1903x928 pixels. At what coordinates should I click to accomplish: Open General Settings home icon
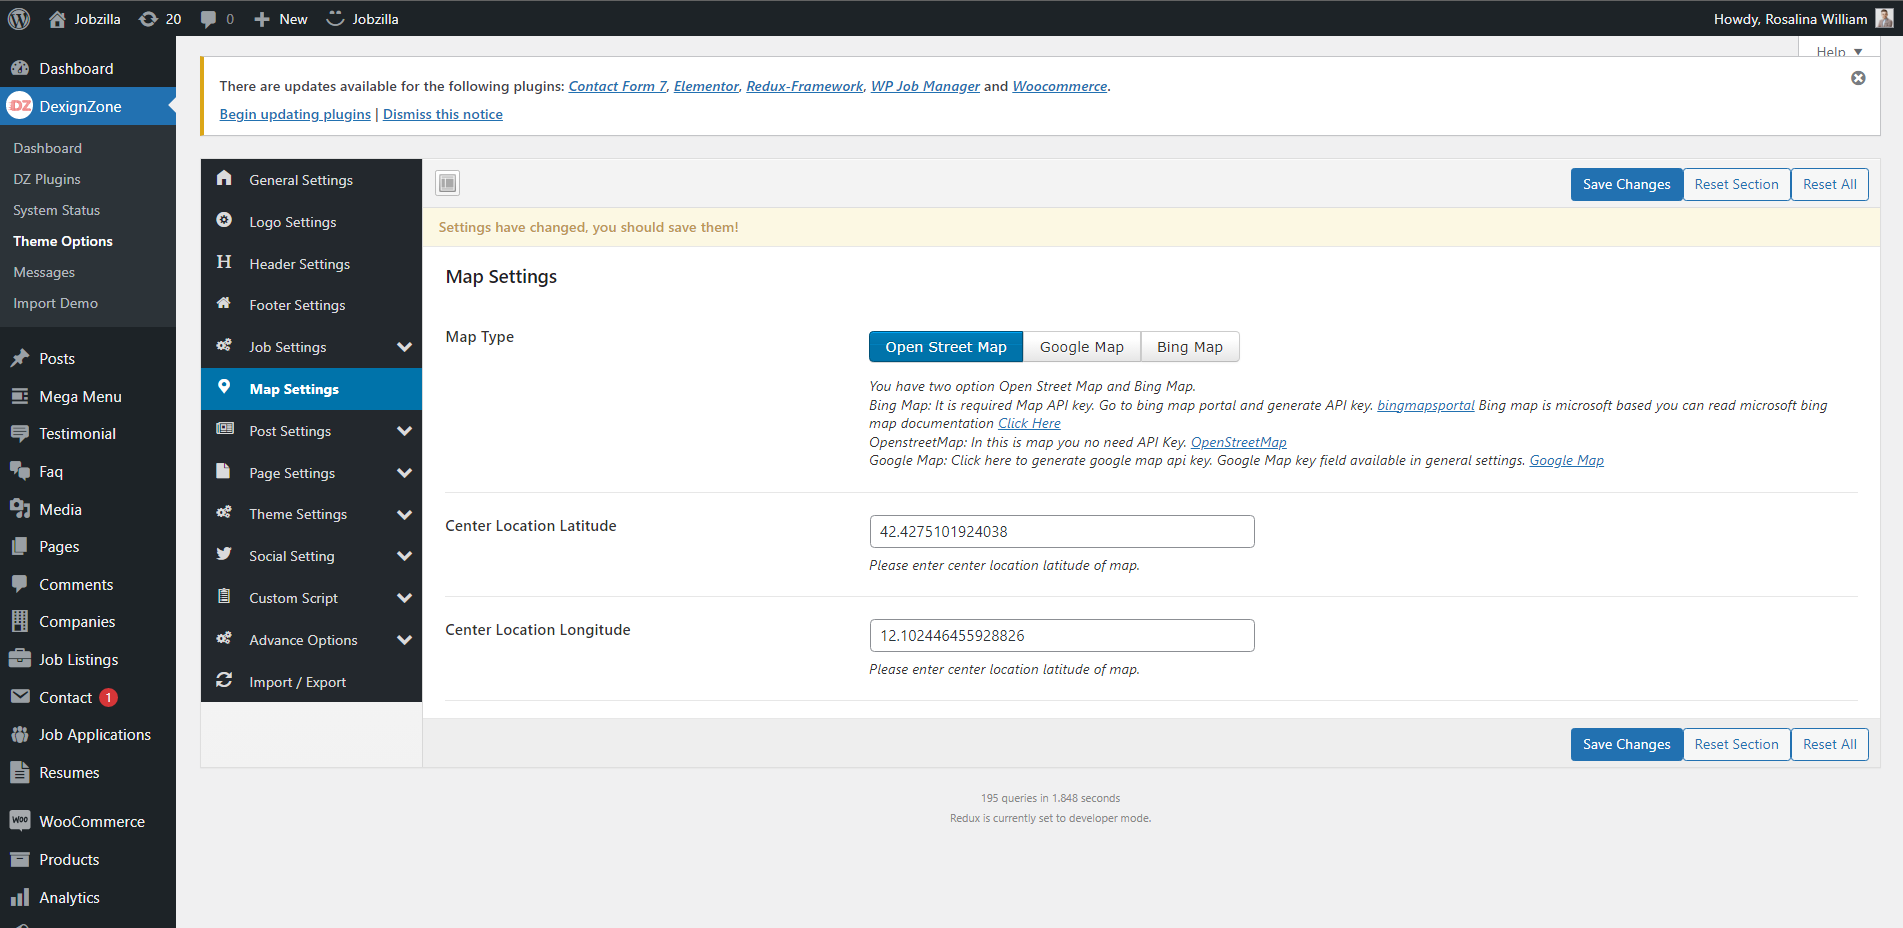225,179
